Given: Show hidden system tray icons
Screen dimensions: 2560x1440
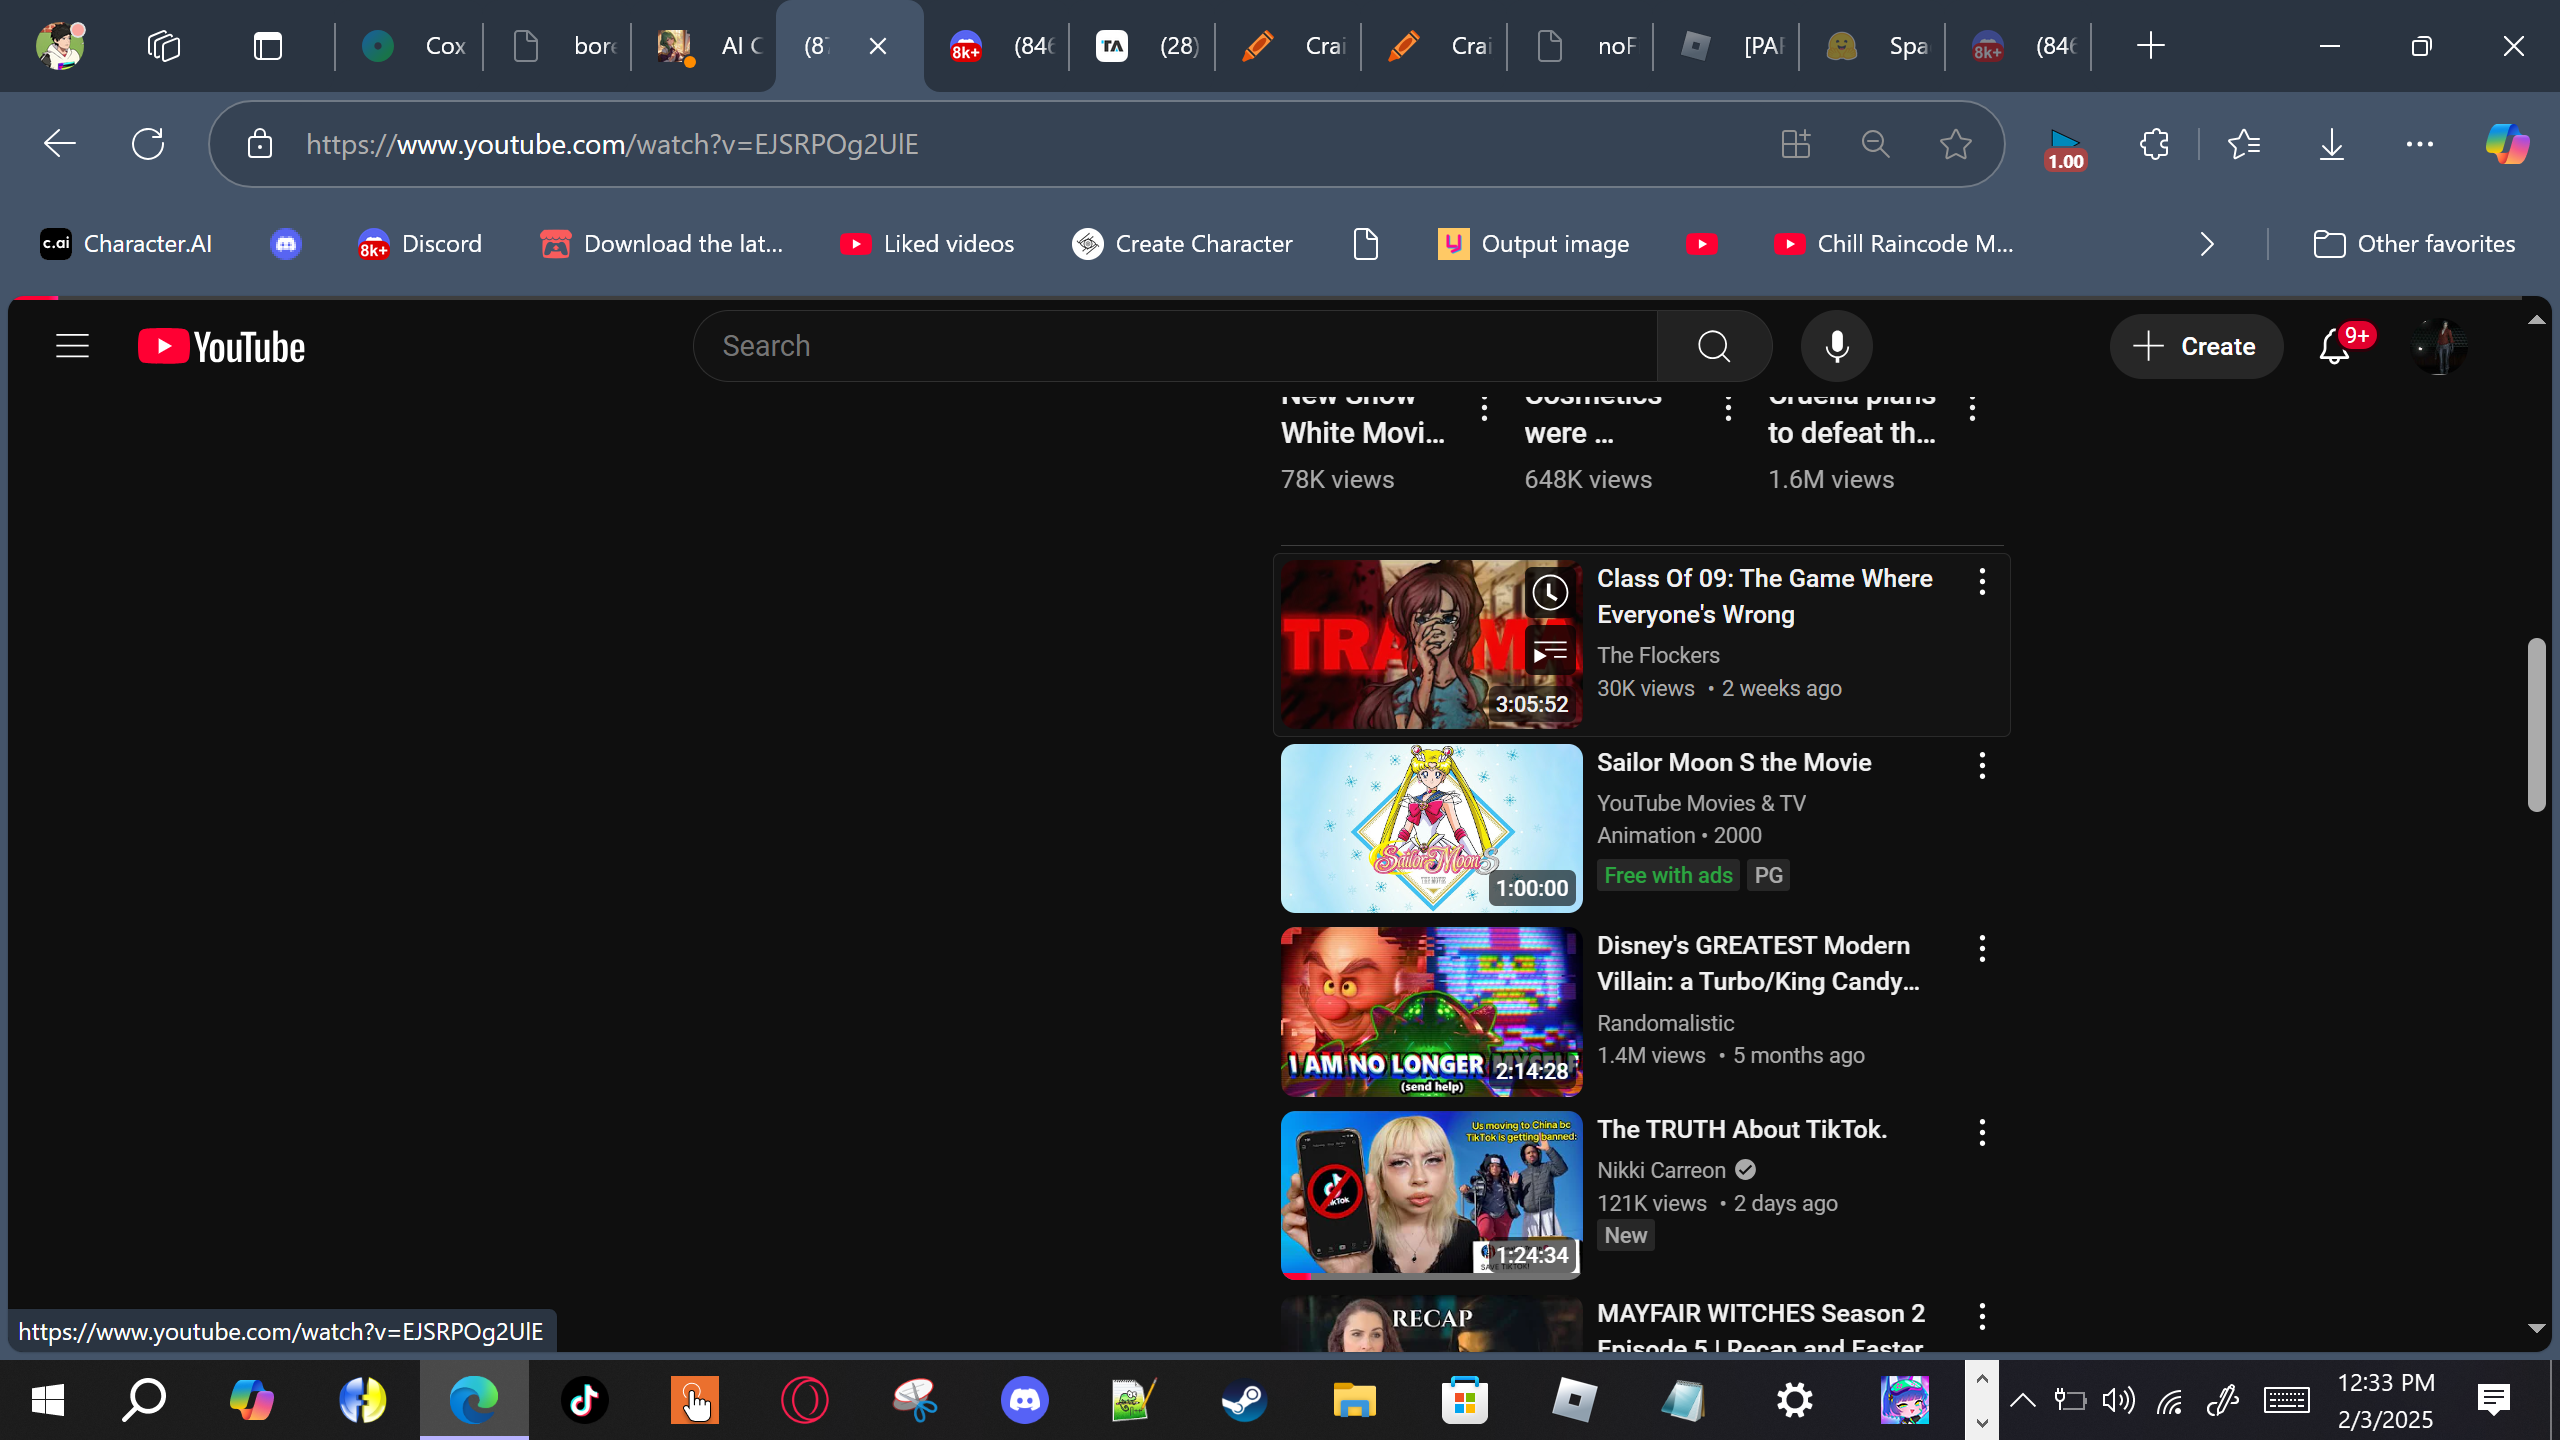Looking at the screenshot, I should (2022, 1400).
